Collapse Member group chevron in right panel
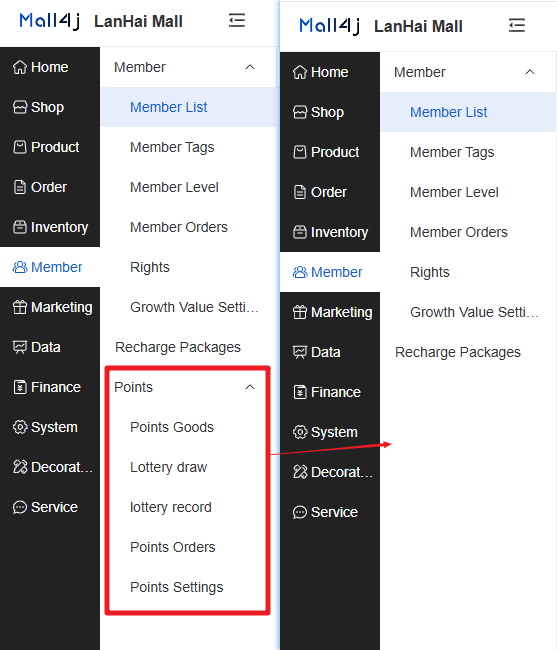The width and height of the screenshot is (557, 650). click(530, 72)
